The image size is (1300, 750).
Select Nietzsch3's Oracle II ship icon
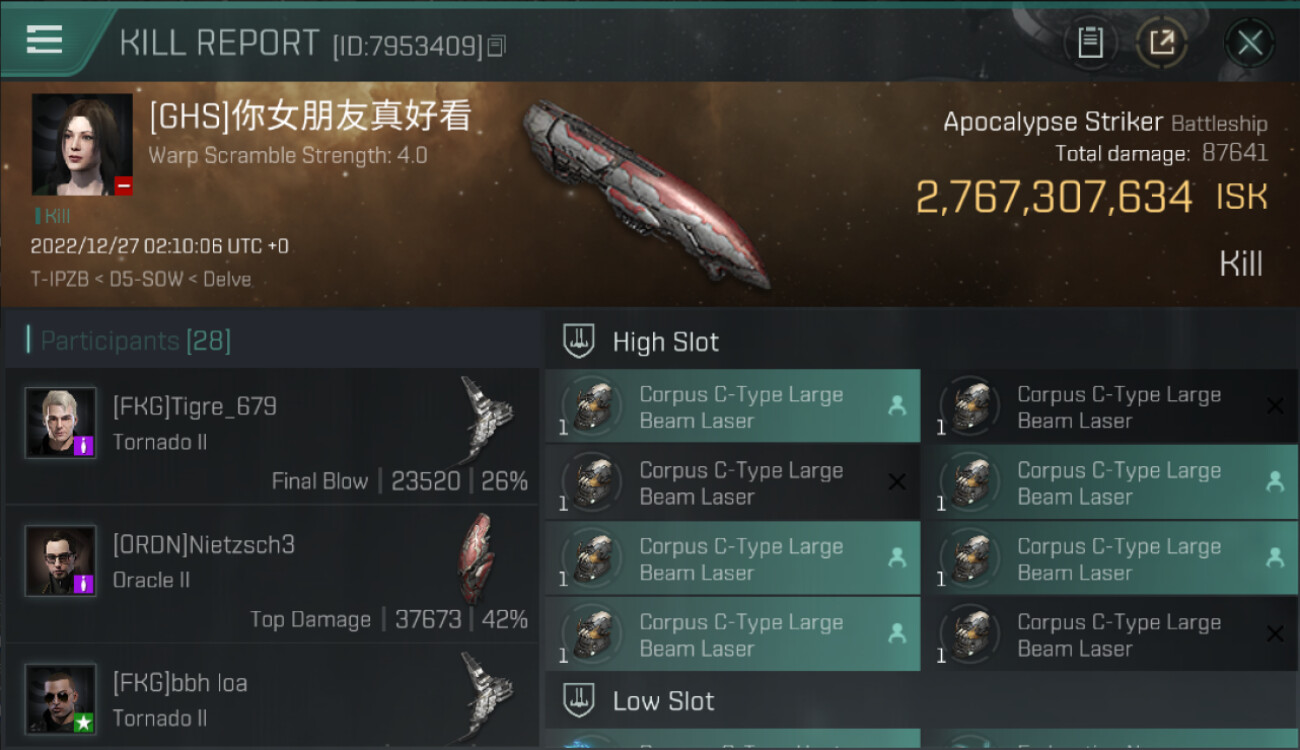[x=477, y=558]
